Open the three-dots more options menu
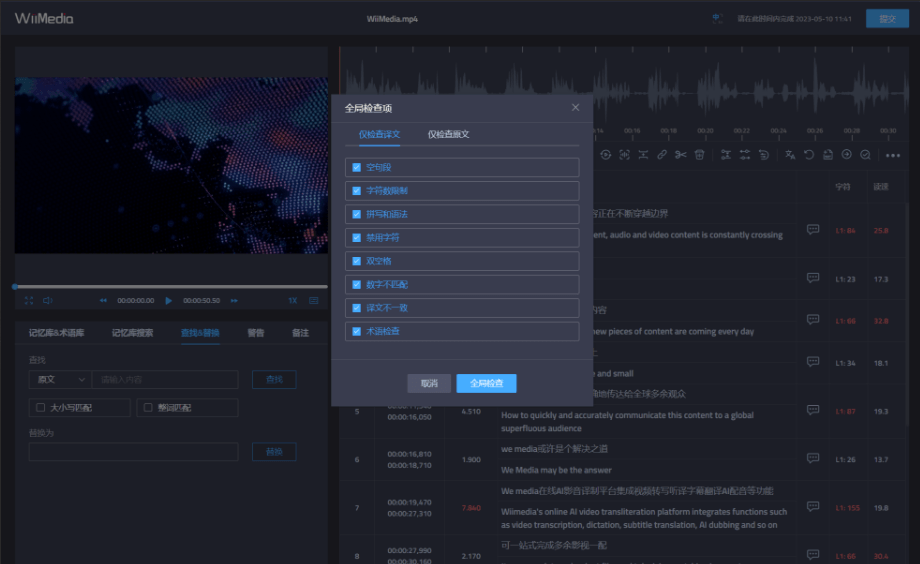Image resolution: width=920 pixels, height=564 pixels. (893, 155)
